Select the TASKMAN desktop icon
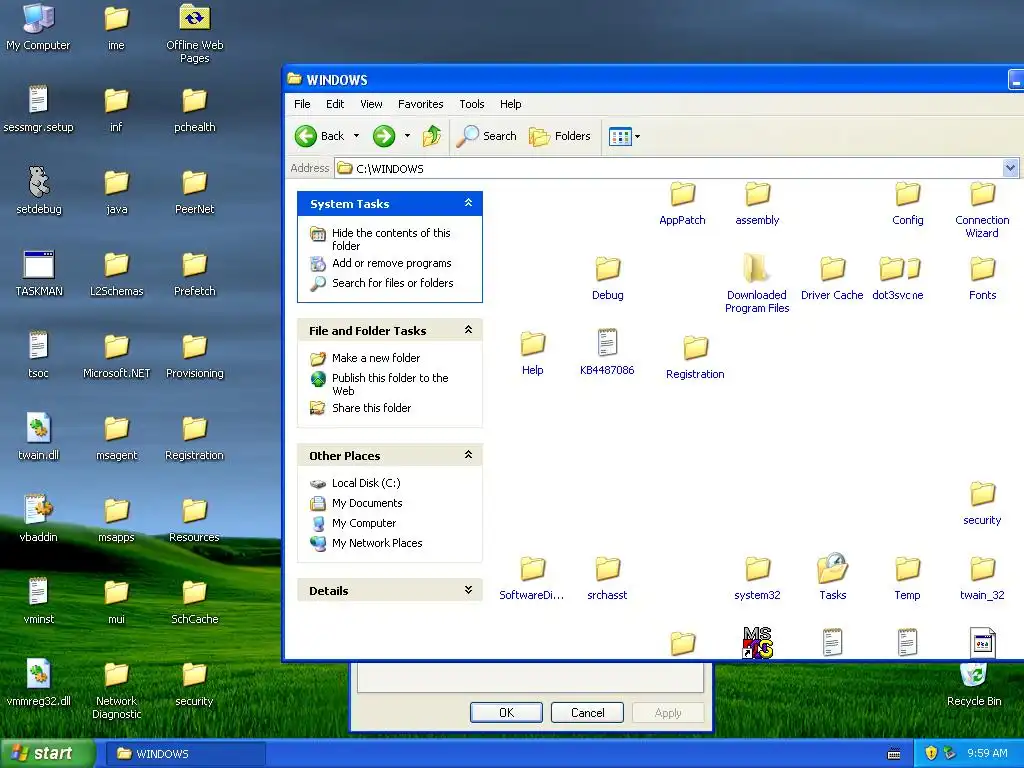 [39, 274]
